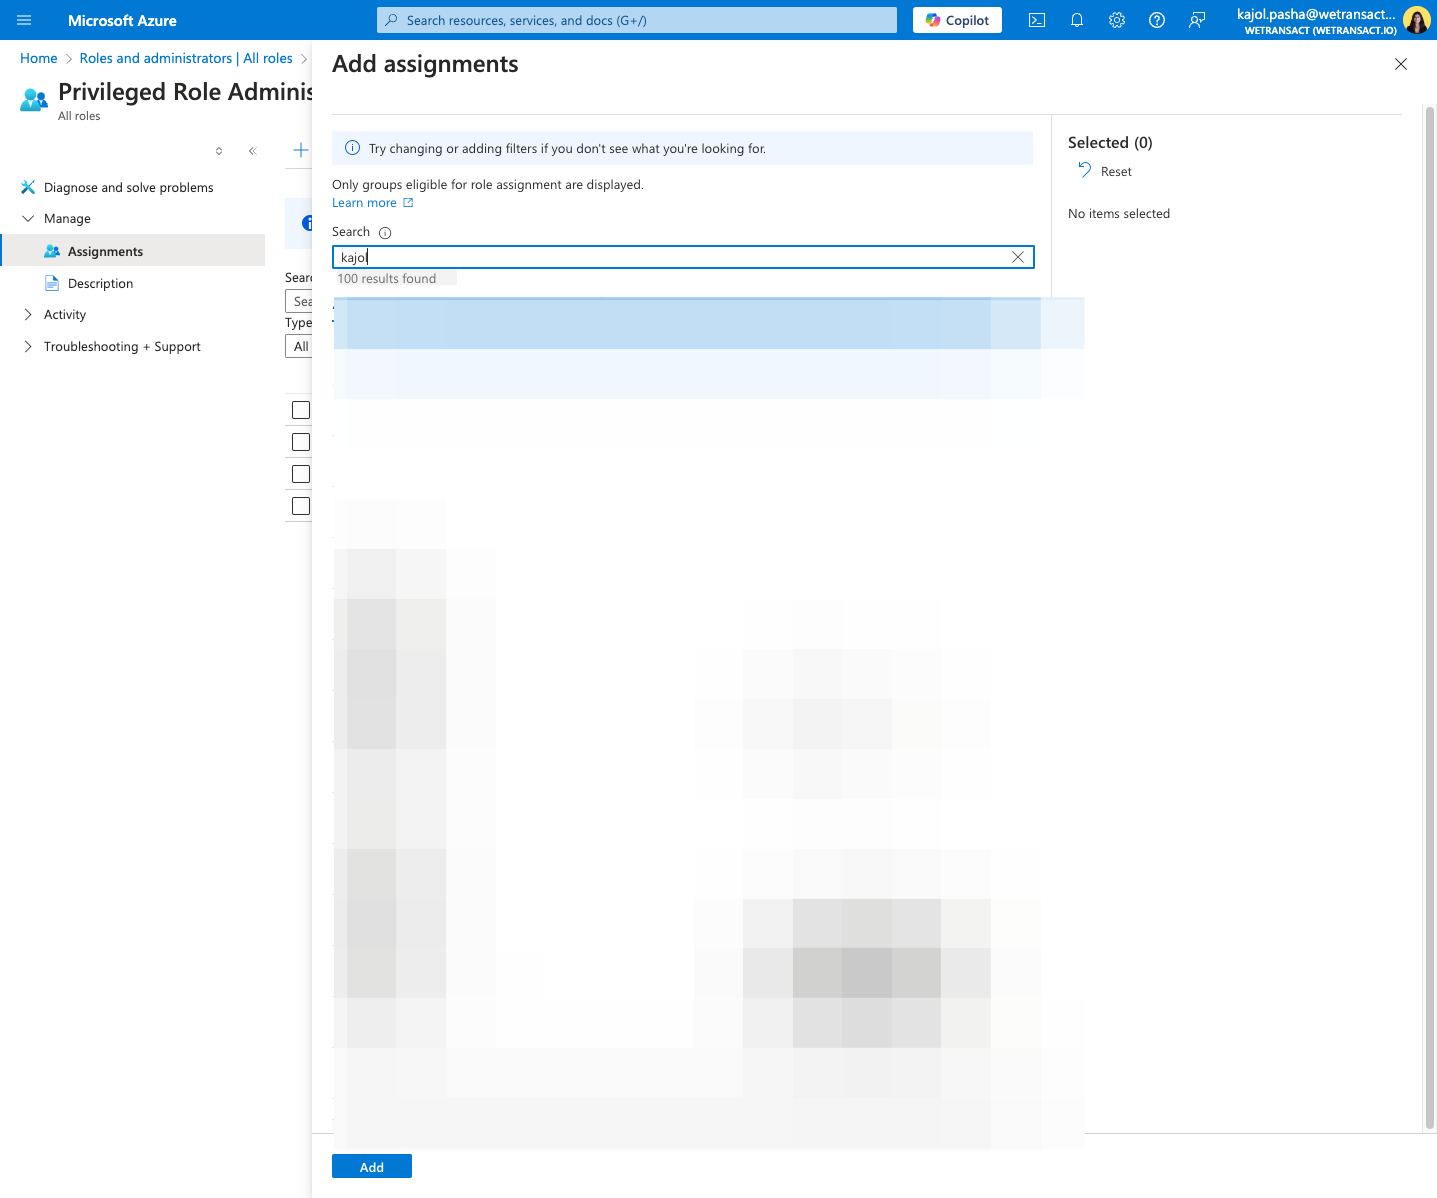Click the Microsoft Azure home title
This screenshot has width=1437, height=1198.
(x=122, y=20)
